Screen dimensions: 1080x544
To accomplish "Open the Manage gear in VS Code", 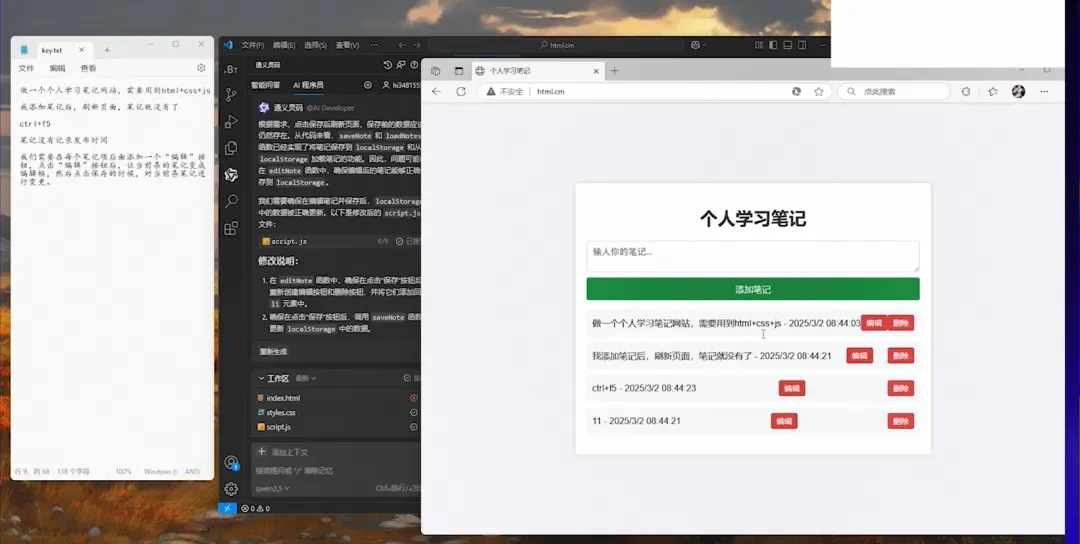I will (x=231, y=488).
